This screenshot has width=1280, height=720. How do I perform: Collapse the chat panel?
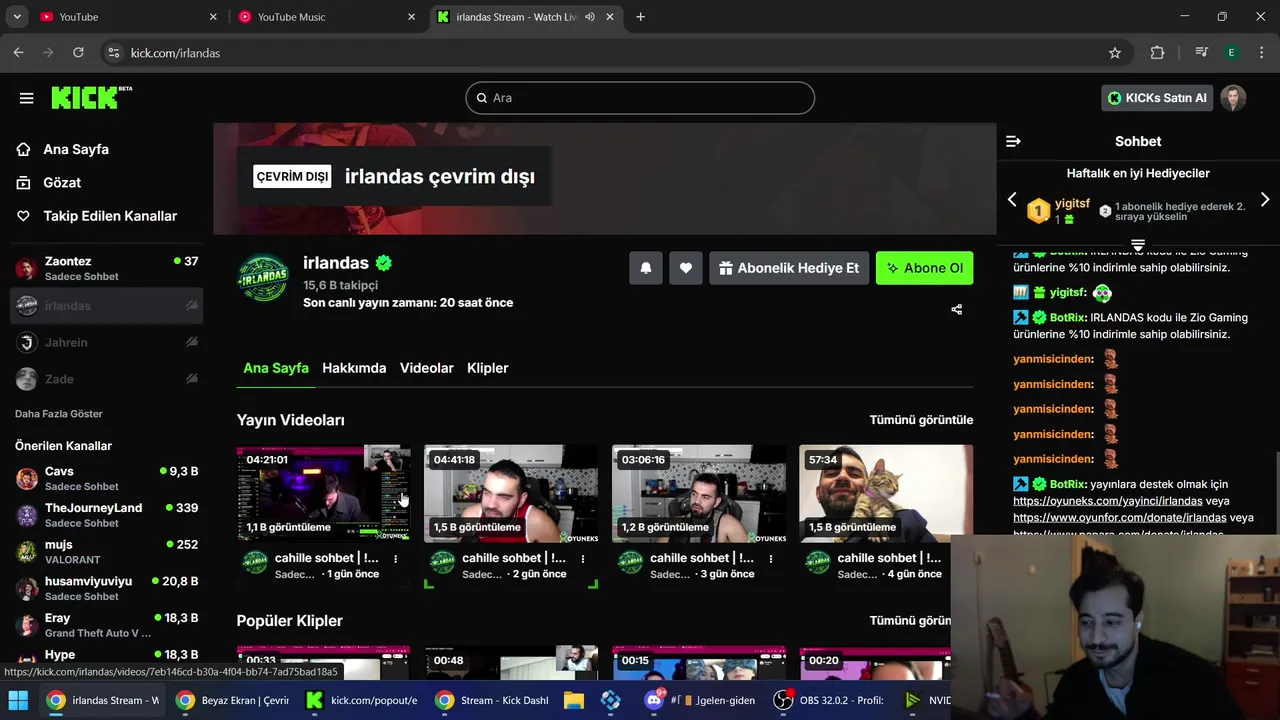pyautogui.click(x=1013, y=141)
